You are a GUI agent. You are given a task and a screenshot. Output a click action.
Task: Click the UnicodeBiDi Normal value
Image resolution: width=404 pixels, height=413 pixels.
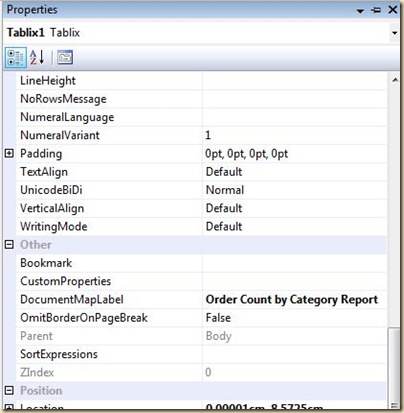(x=225, y=190)
